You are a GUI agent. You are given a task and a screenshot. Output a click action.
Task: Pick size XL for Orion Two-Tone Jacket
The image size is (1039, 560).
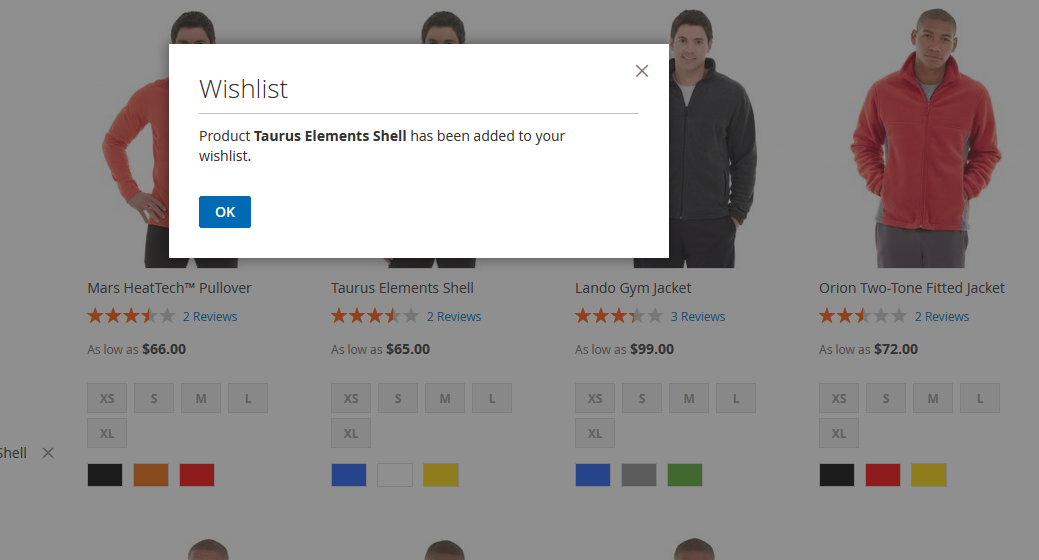pos(839,433)
